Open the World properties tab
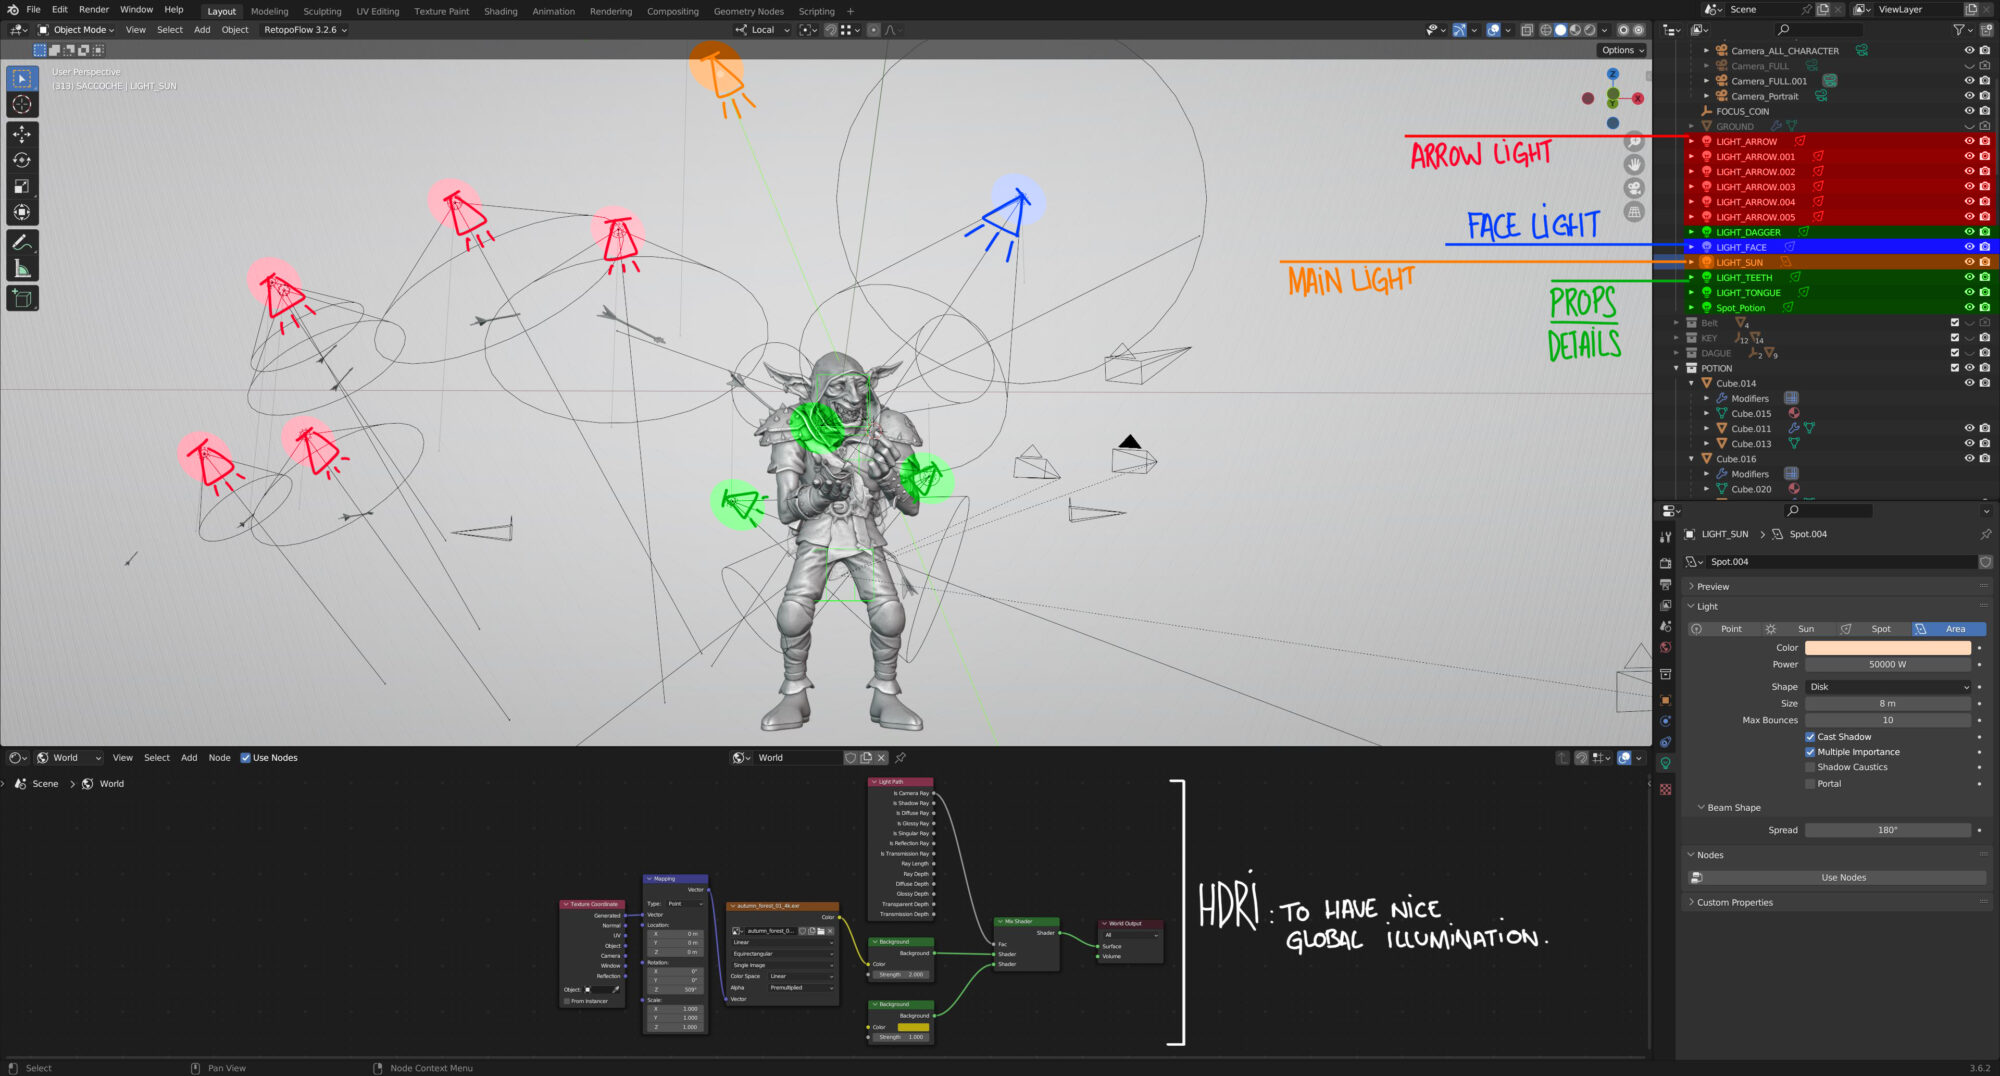 [x=1665, y=647]
